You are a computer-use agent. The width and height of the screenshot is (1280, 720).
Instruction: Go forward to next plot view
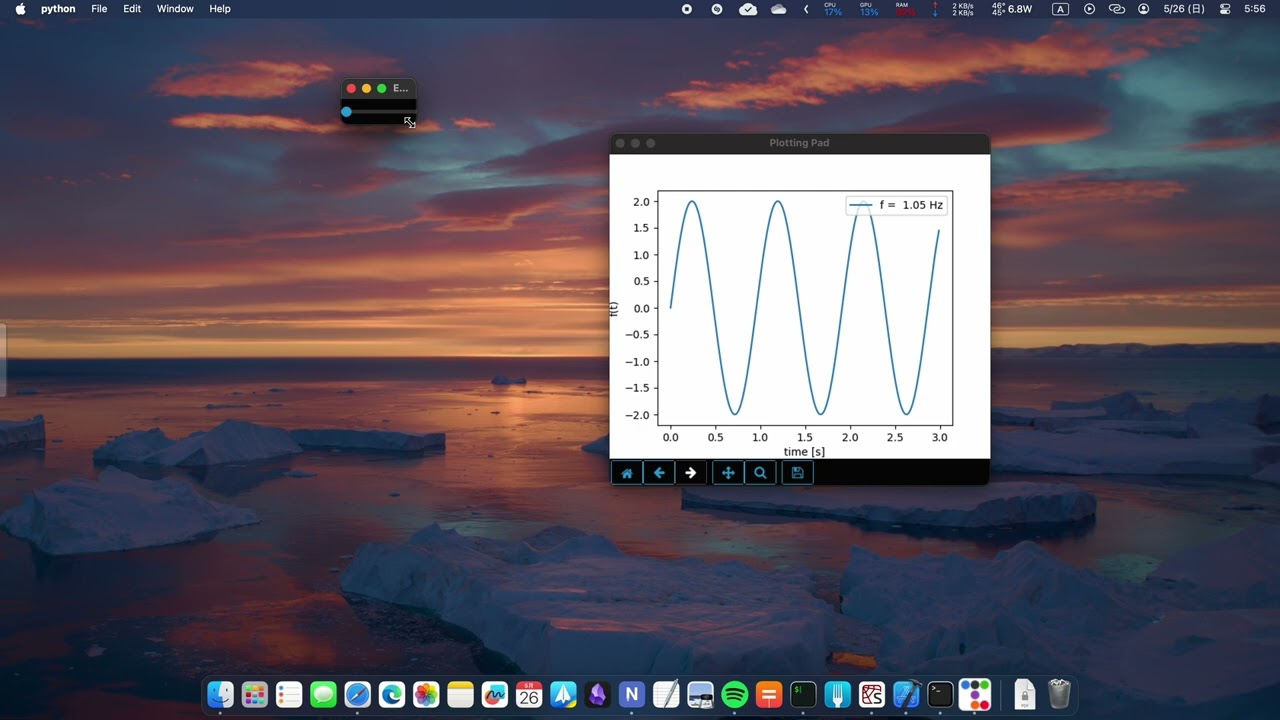pos(691,473)
